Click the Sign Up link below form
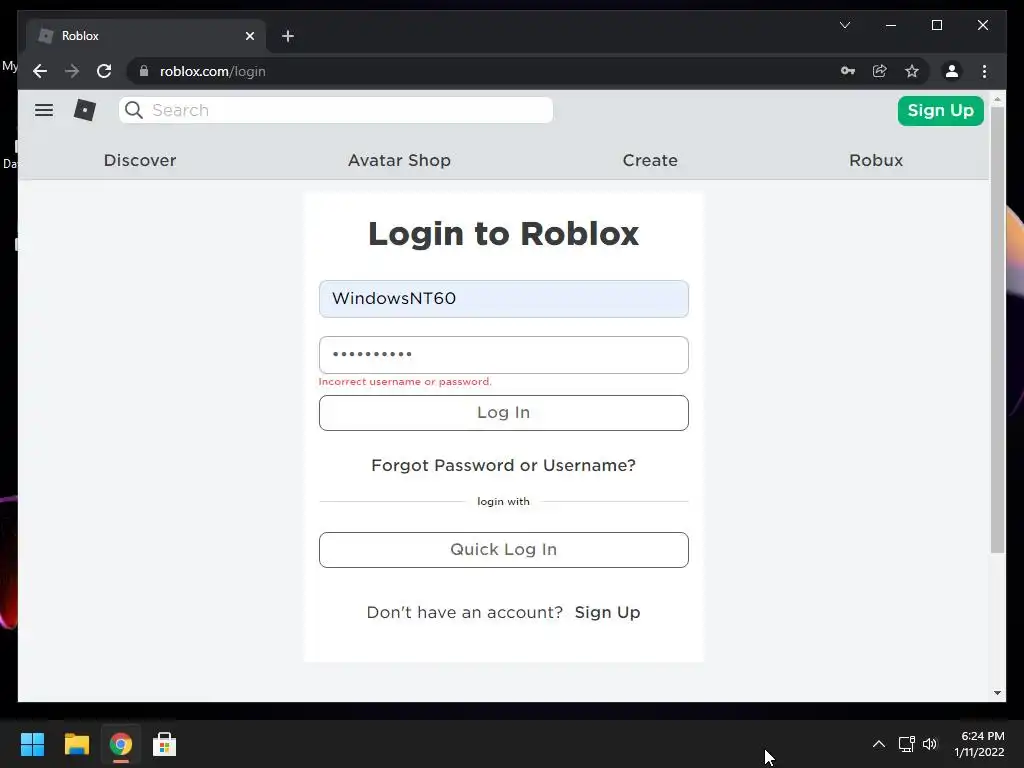Viewport: 1024px width, 768px height. pos(607,612)
